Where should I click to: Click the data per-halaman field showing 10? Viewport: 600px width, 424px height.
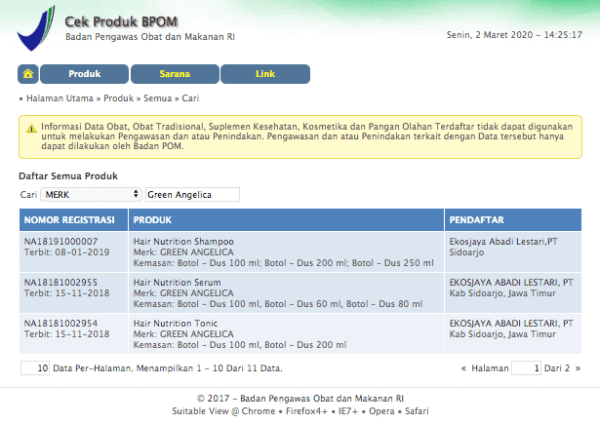pos(35,368)
